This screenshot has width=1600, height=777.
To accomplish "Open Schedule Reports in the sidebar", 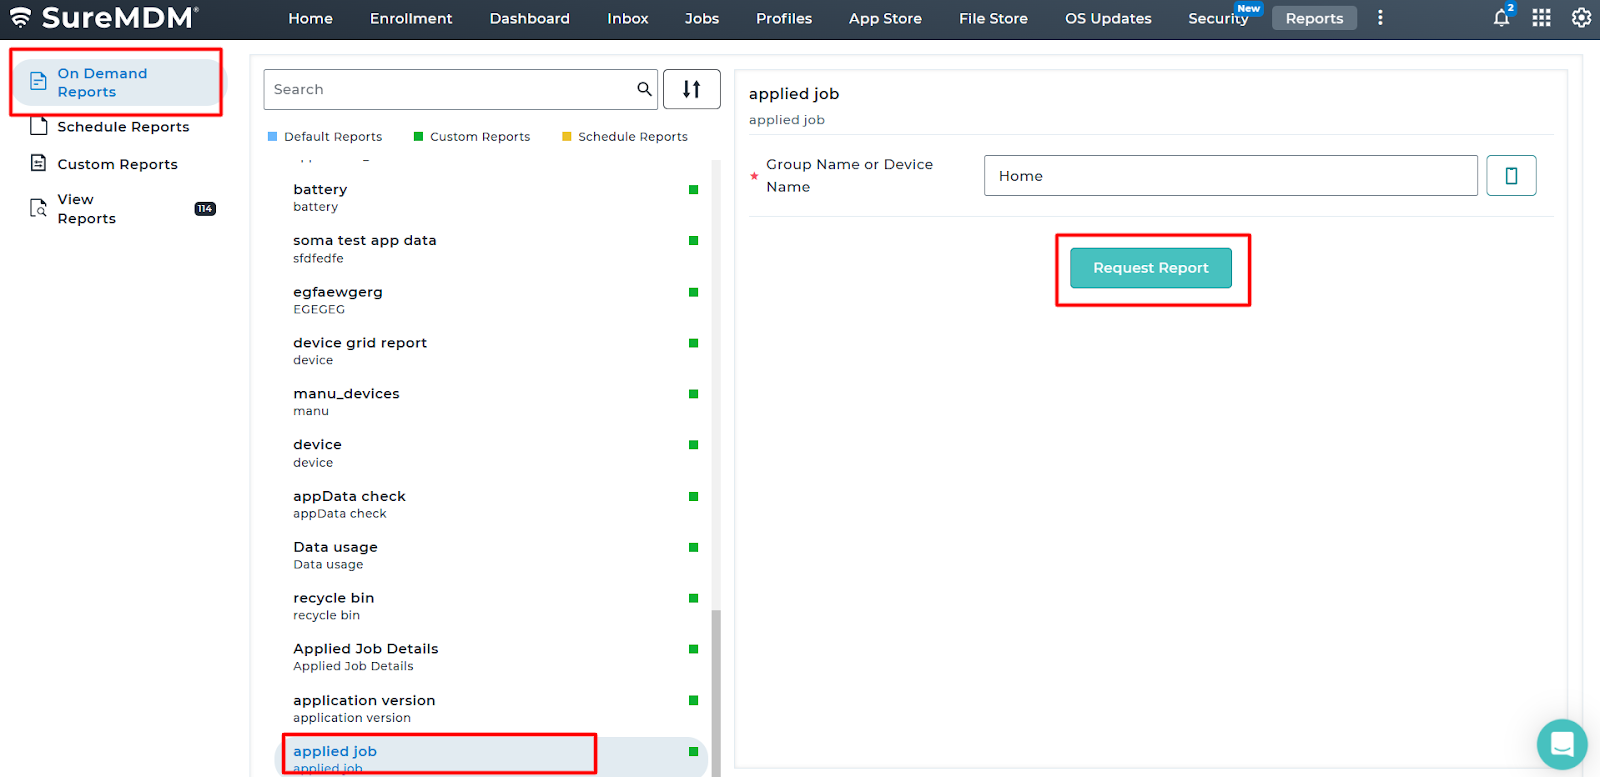I will [x=122, y=127].
